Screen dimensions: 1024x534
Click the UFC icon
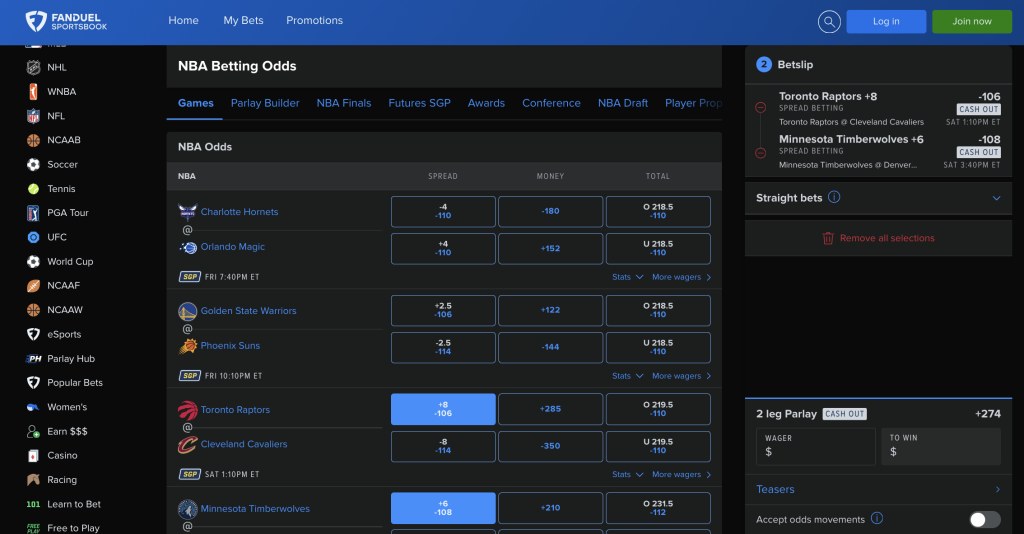point(33,237)
